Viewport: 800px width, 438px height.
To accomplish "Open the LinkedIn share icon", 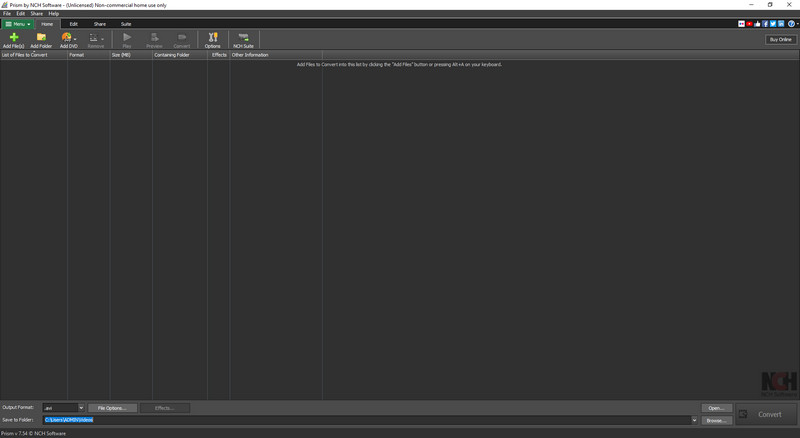I will [x=780, y=23].
